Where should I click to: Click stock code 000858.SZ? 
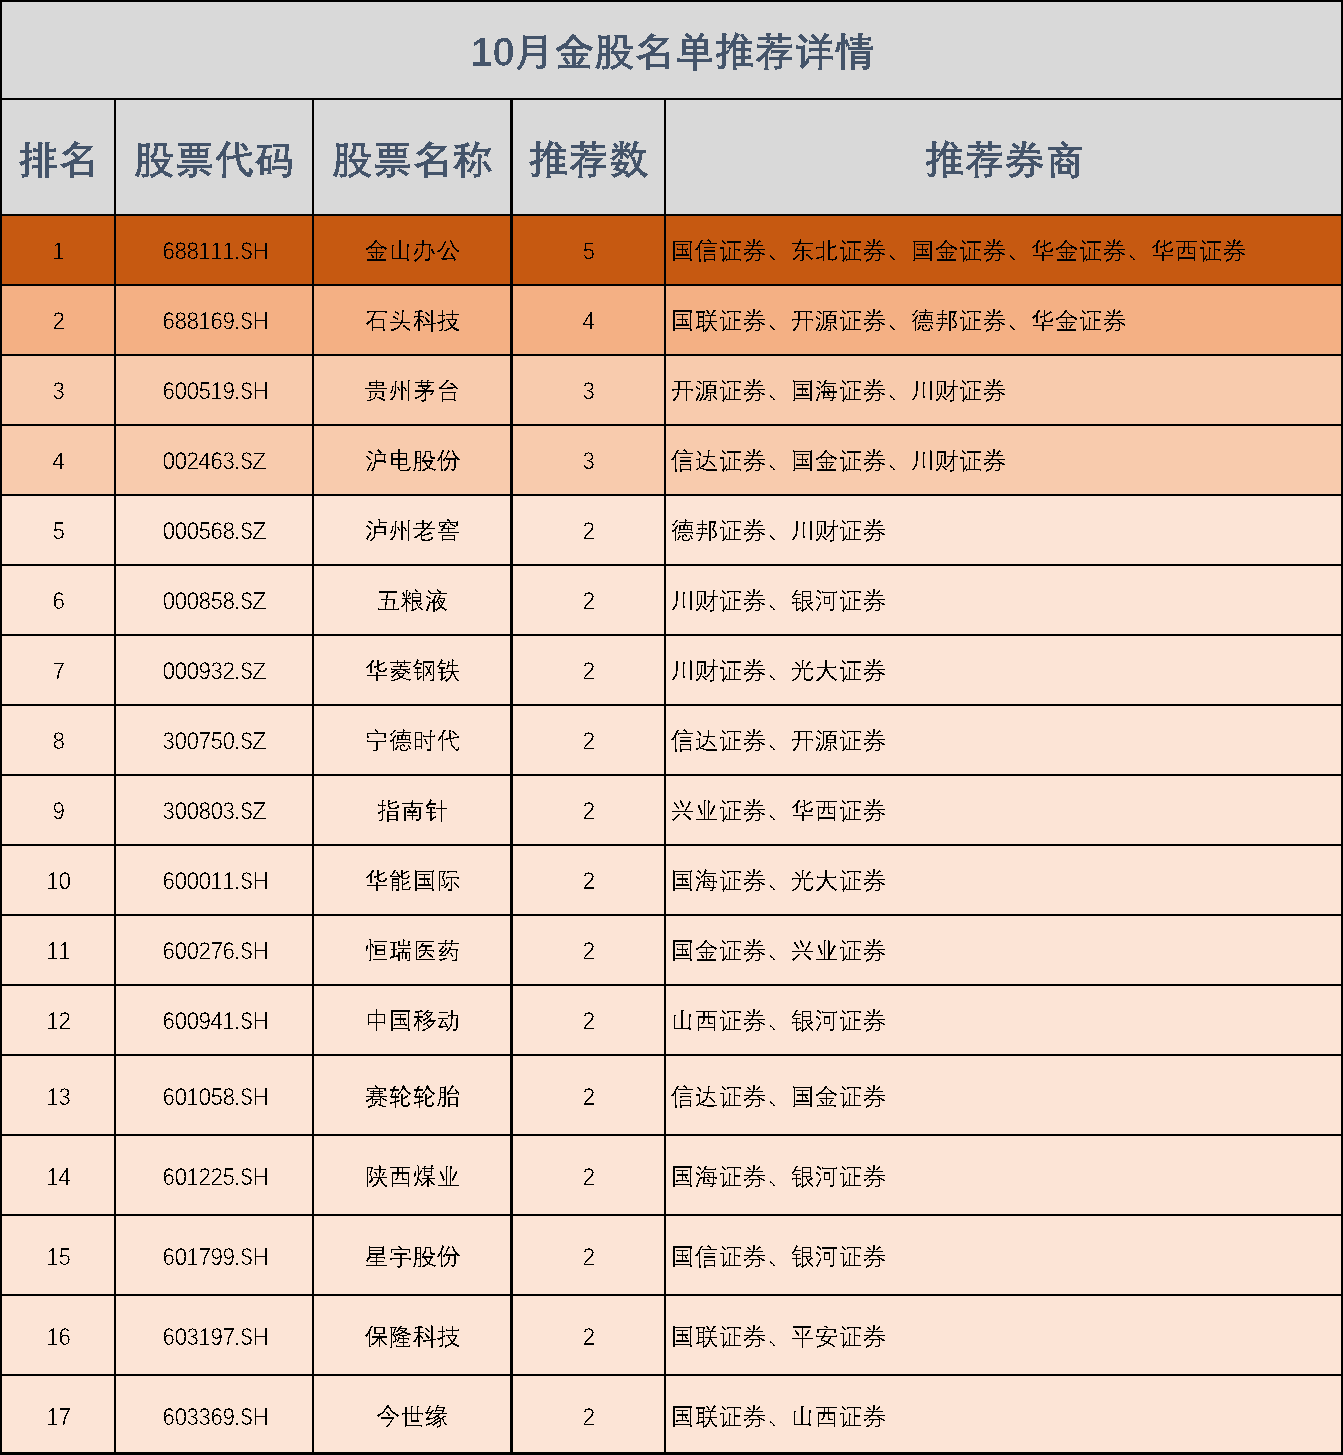point(214,601)
